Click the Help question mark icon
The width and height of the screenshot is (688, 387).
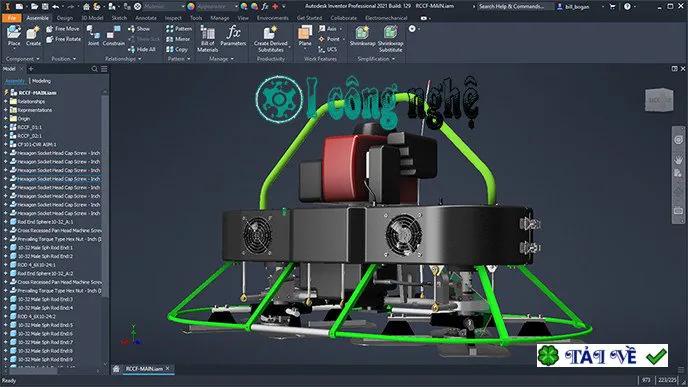coord(627,7)
